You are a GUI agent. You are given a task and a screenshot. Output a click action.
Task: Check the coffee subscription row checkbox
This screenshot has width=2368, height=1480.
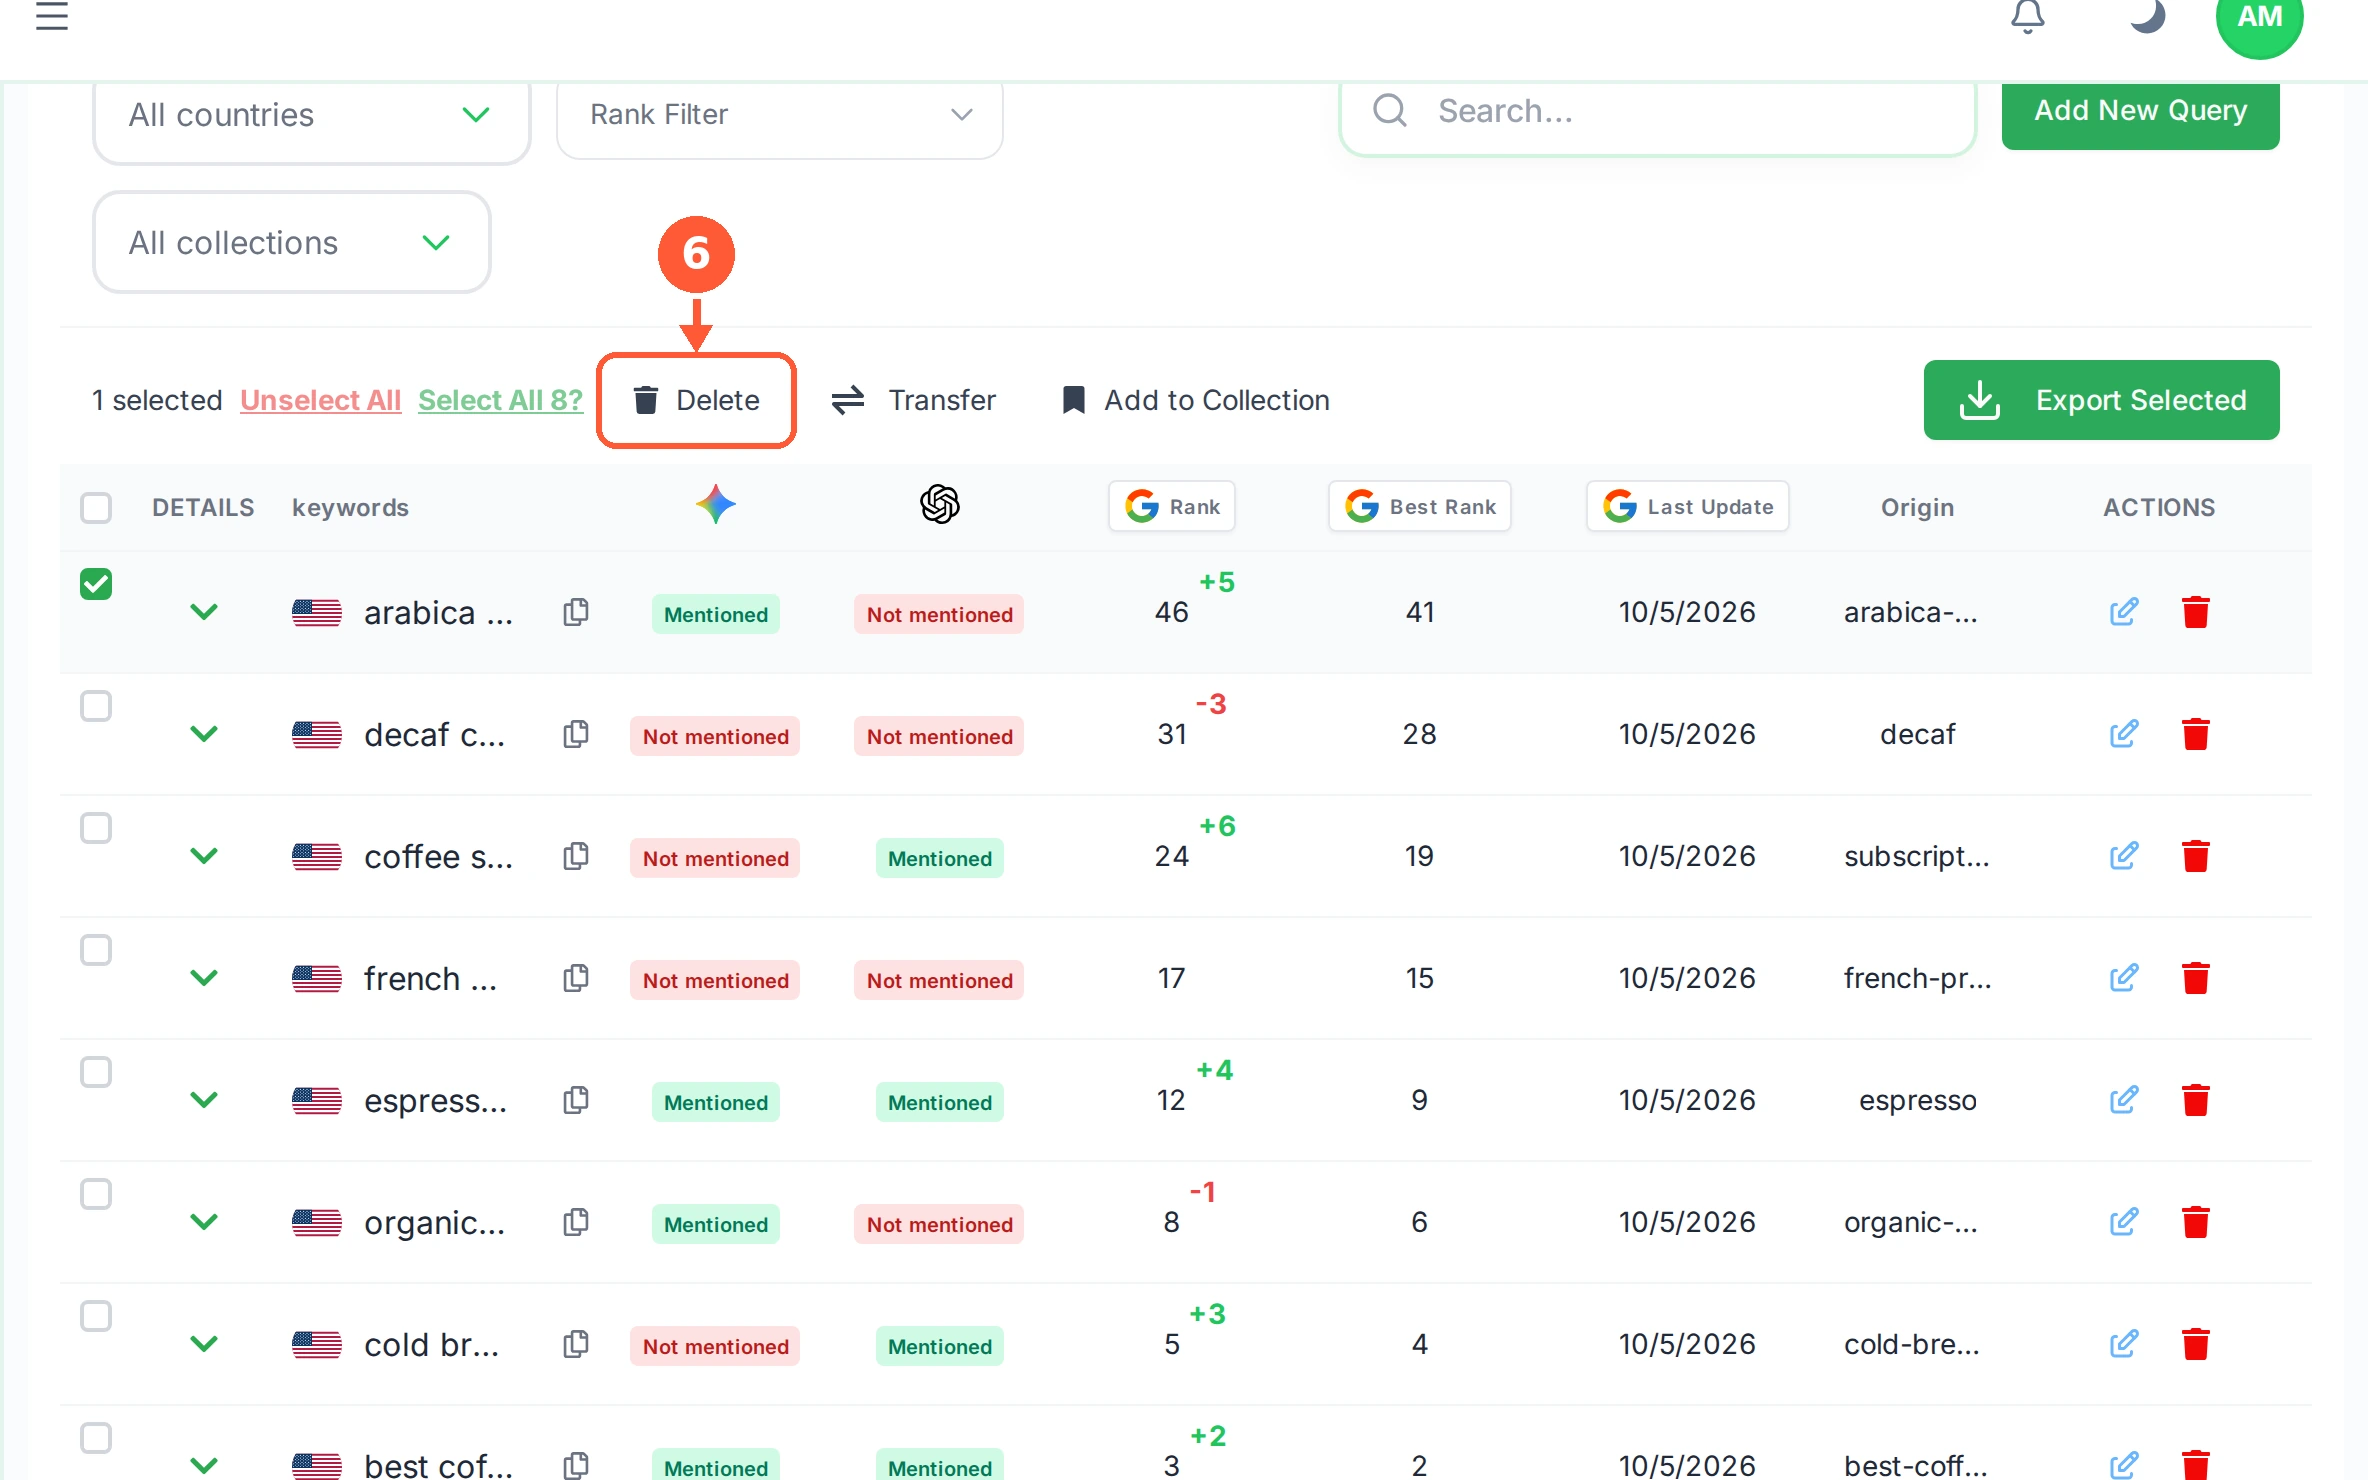tap(96, 827)
